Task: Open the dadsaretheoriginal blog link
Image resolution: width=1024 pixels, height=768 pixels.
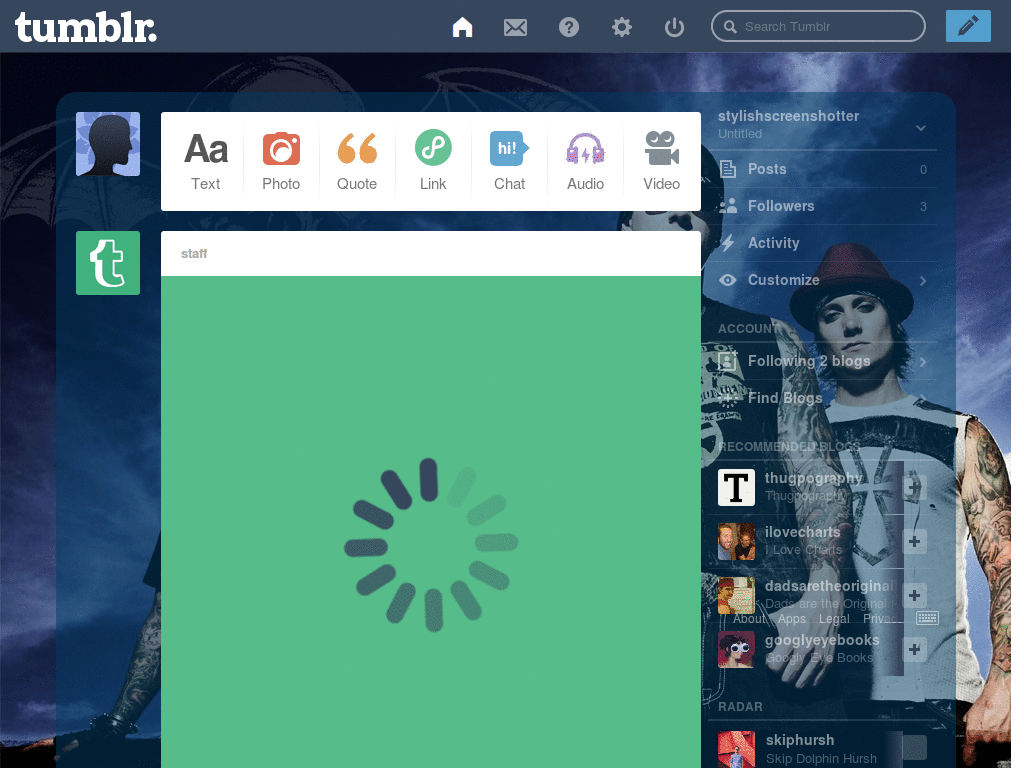Action: [x=829, y=586]
